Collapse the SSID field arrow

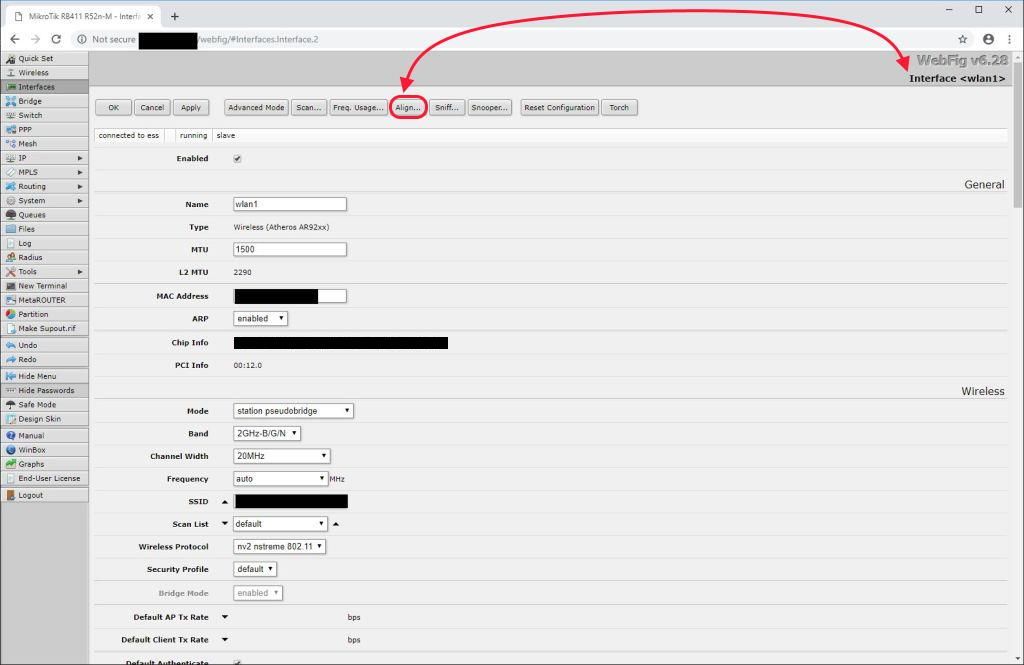coord(225,502)
